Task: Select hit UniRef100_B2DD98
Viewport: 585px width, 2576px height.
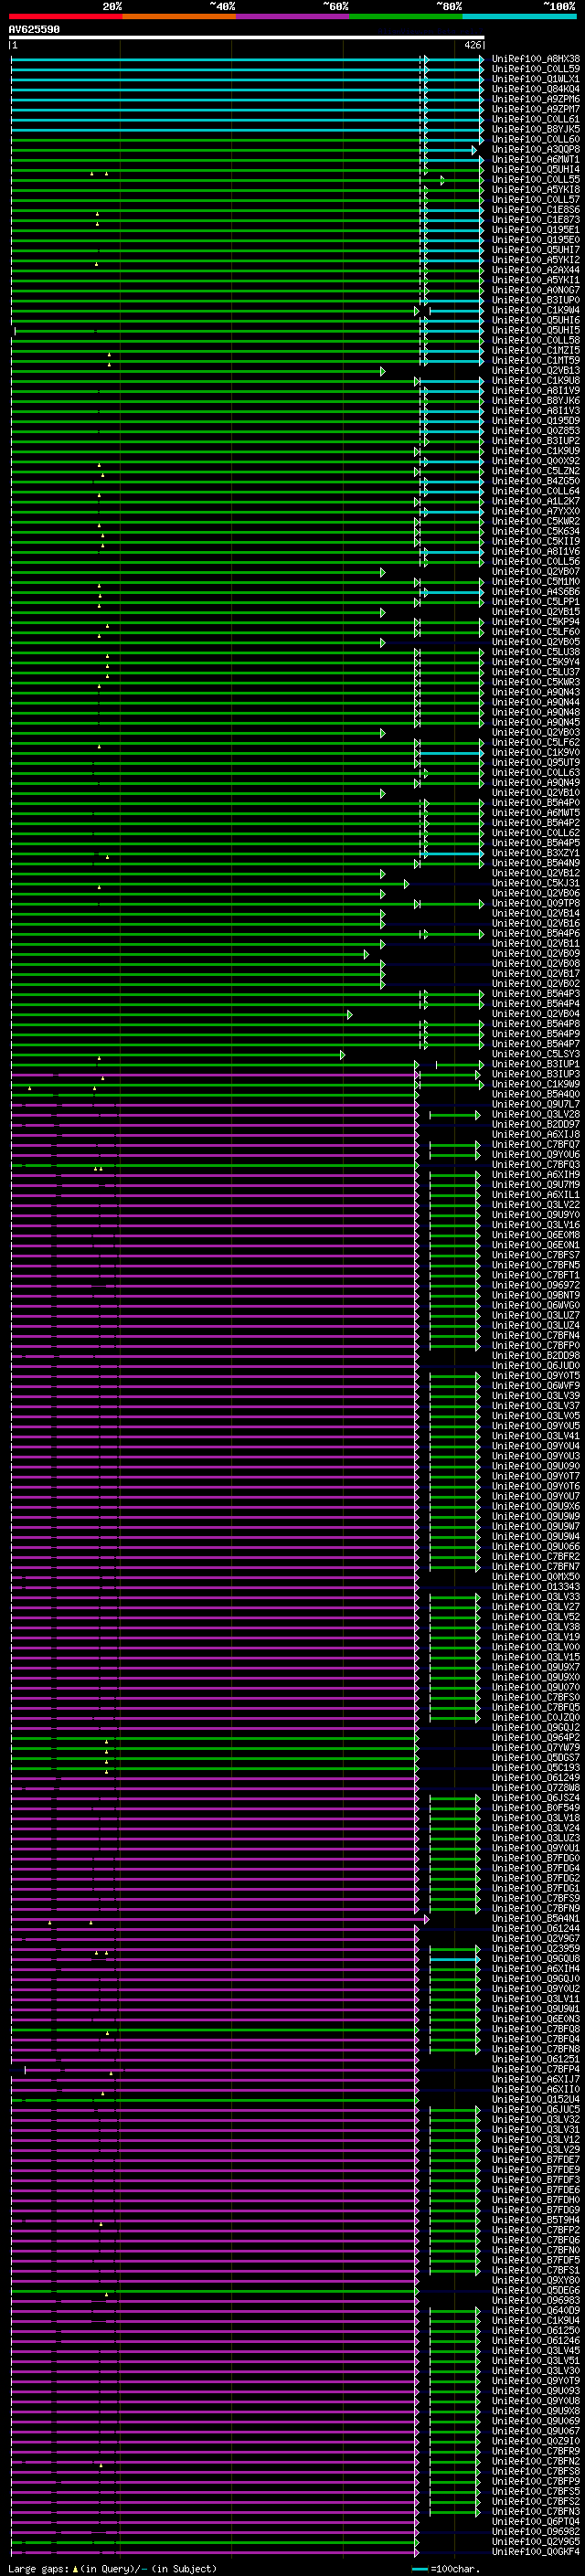Action: point(536,1355)
